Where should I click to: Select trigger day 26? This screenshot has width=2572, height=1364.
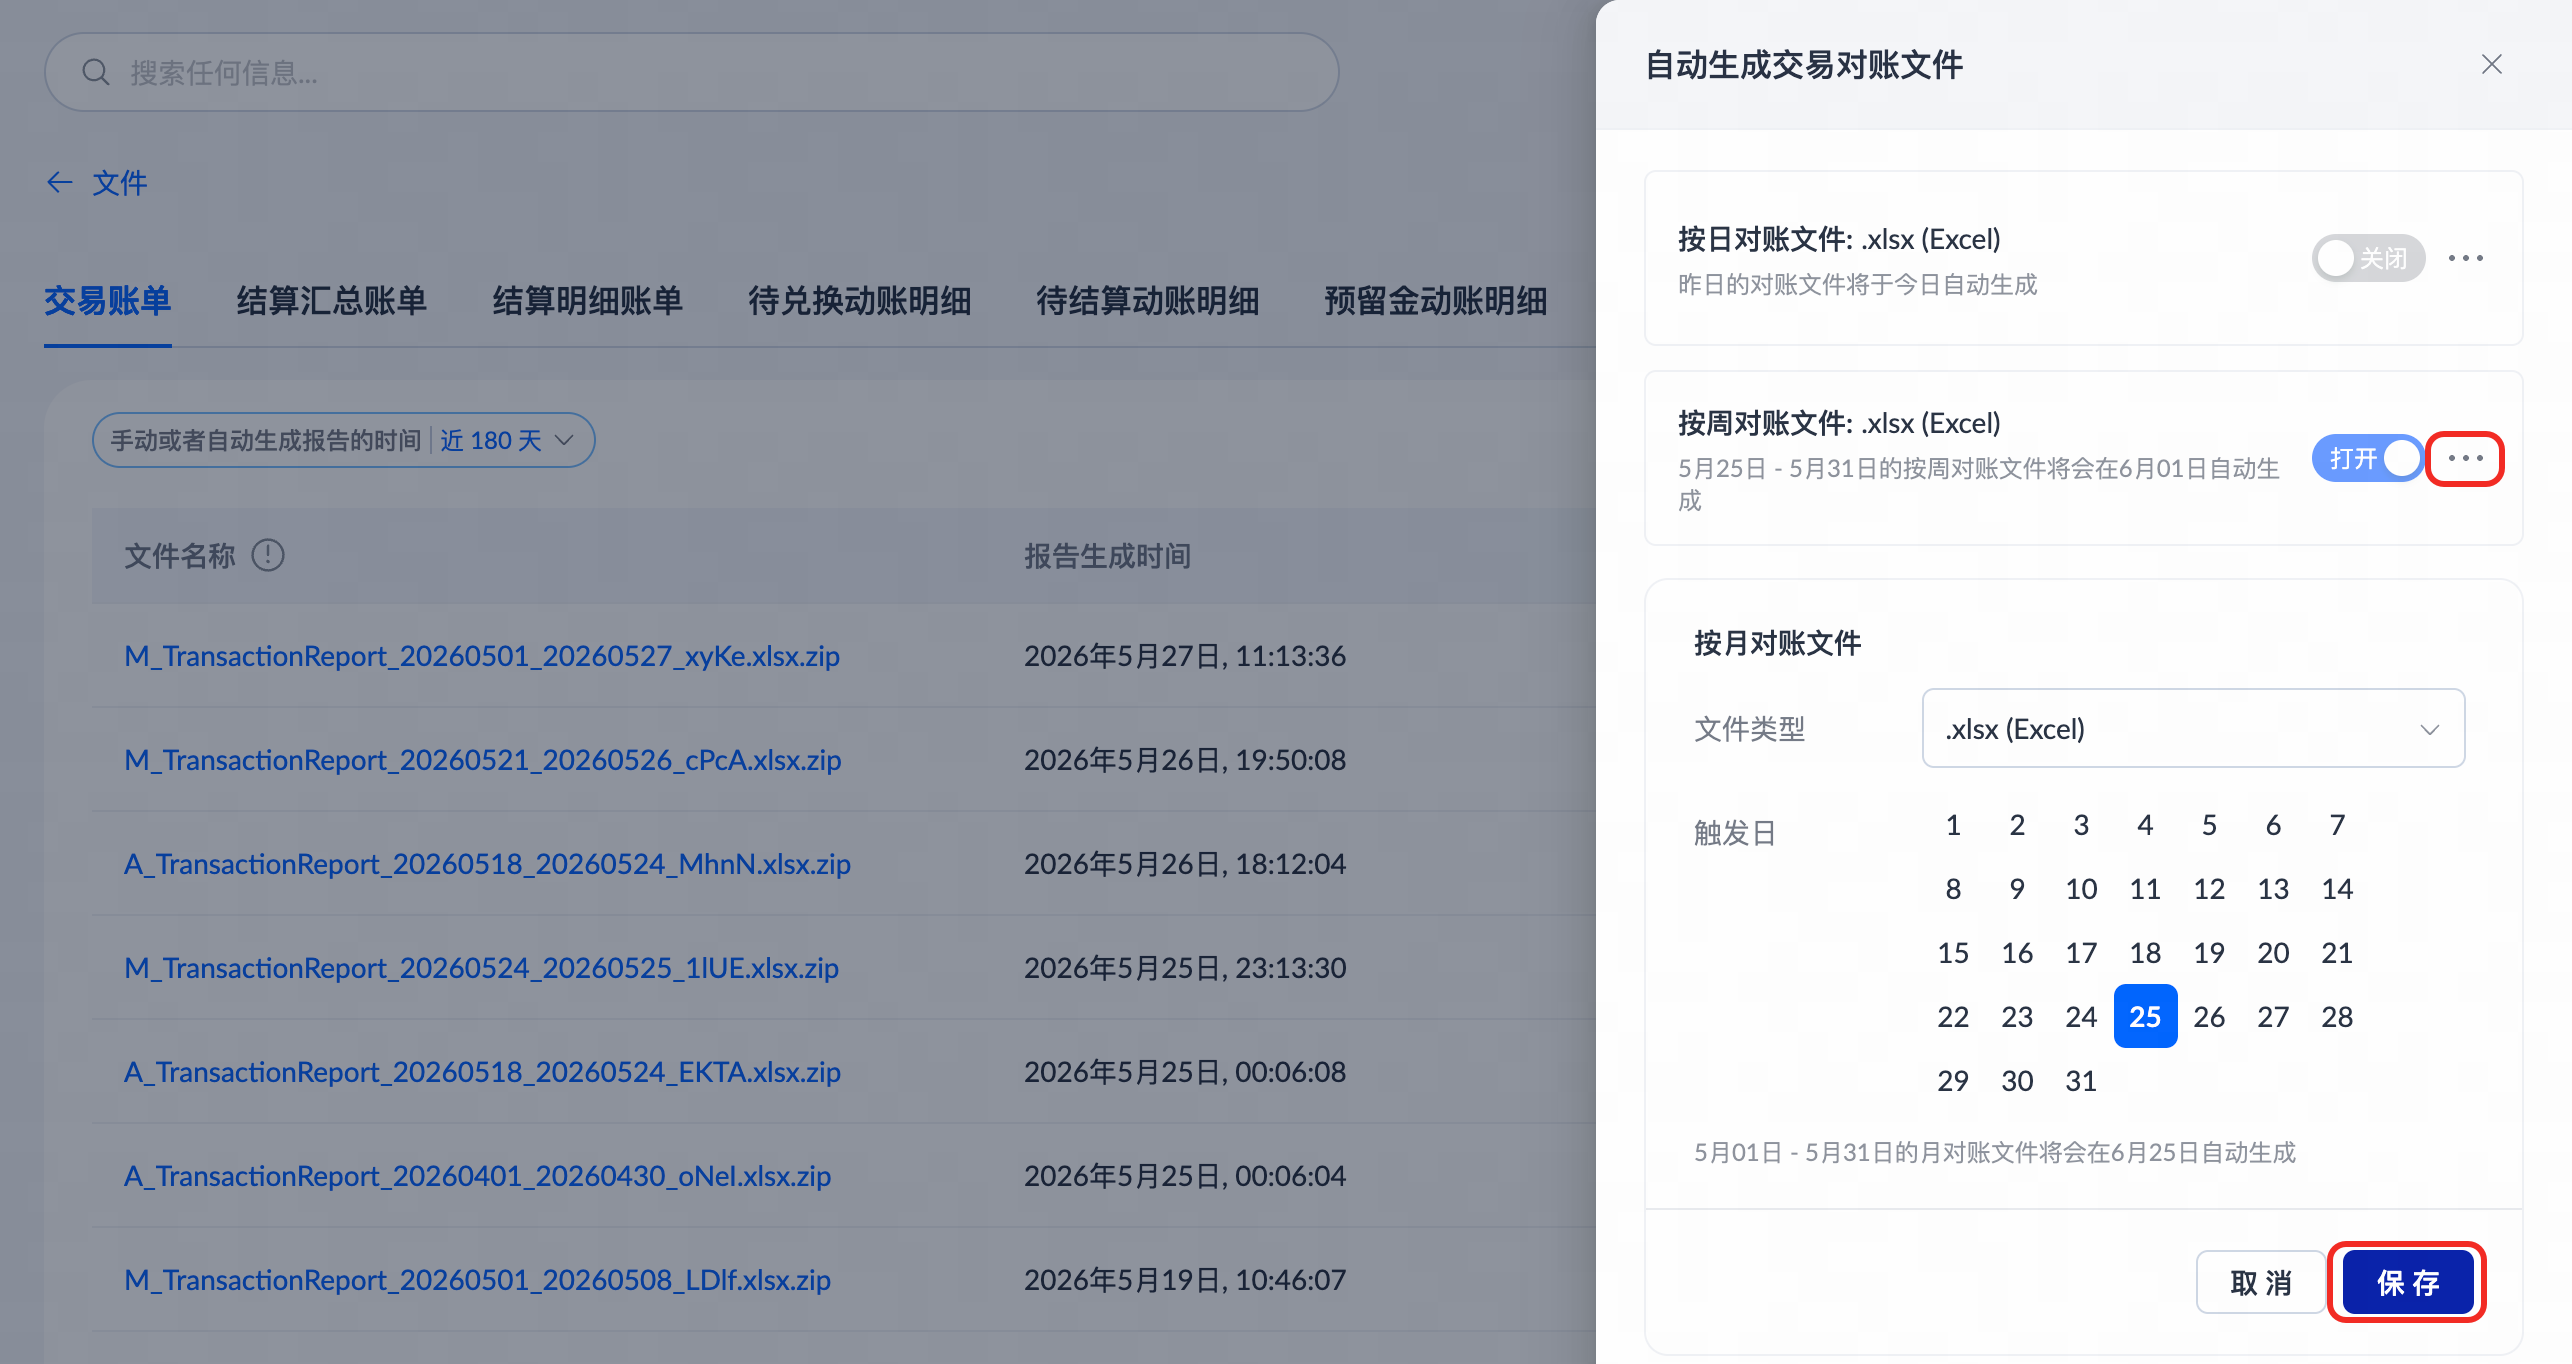coord(2209,1016)
